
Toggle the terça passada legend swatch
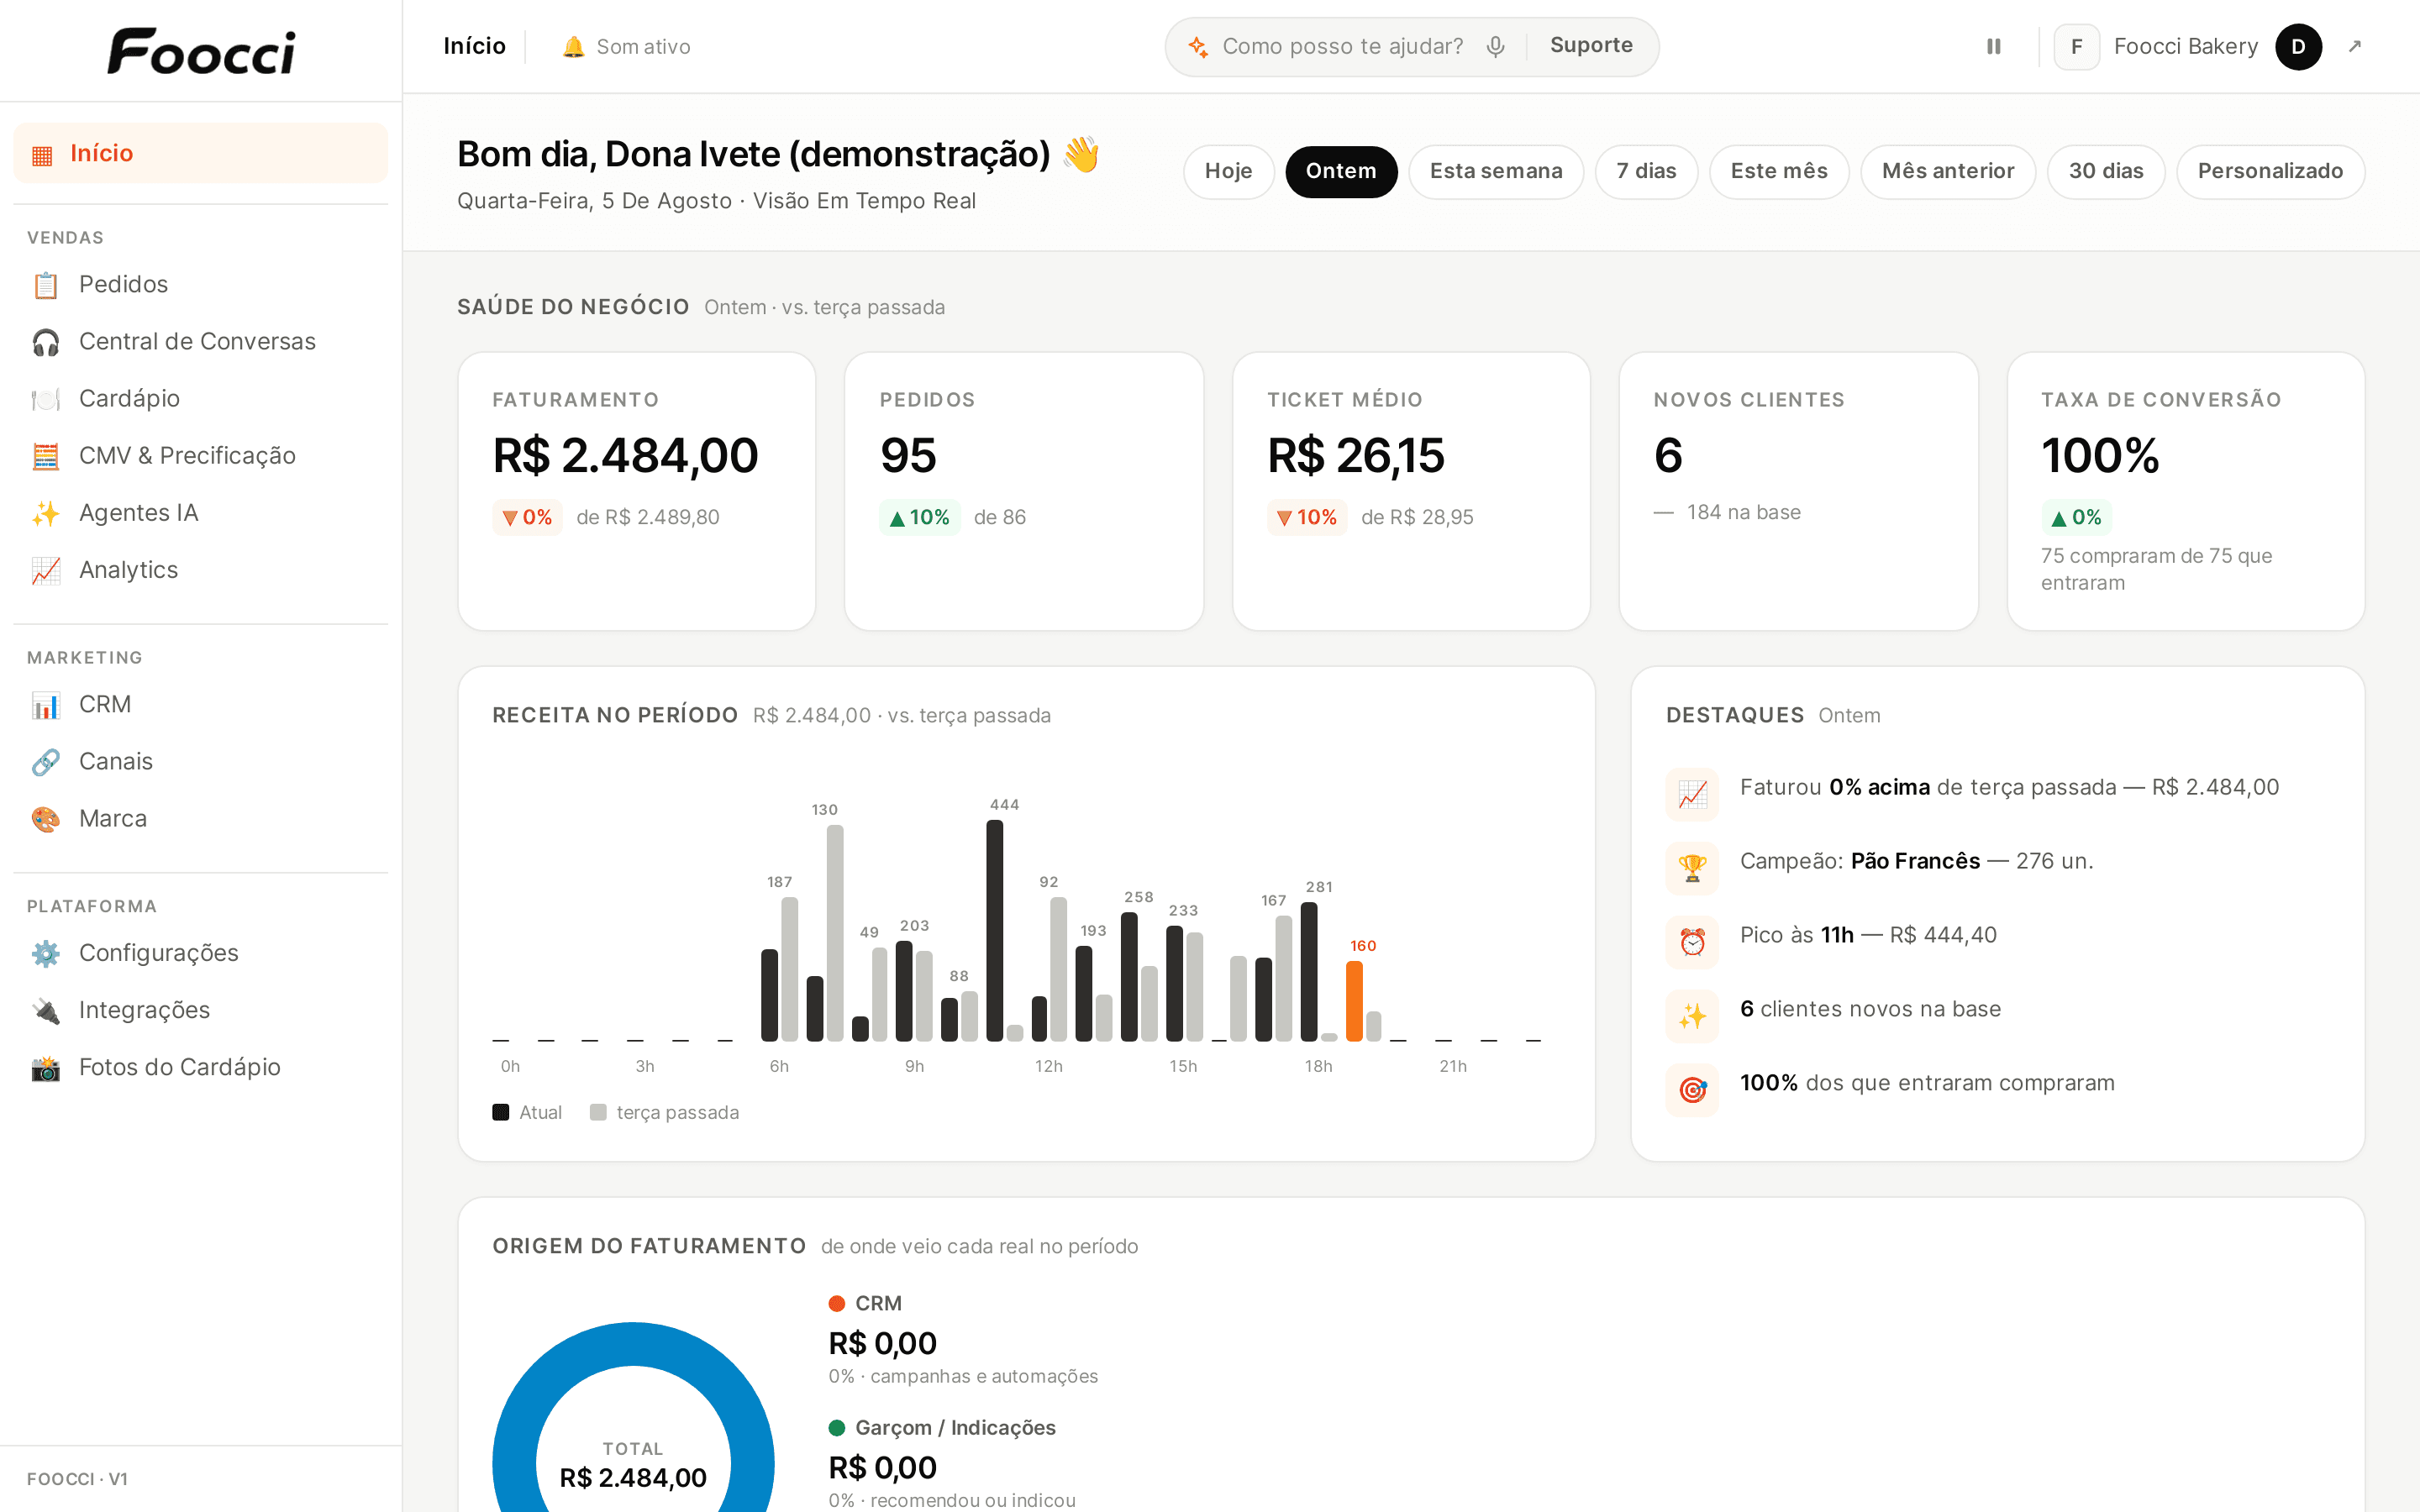598,1112
